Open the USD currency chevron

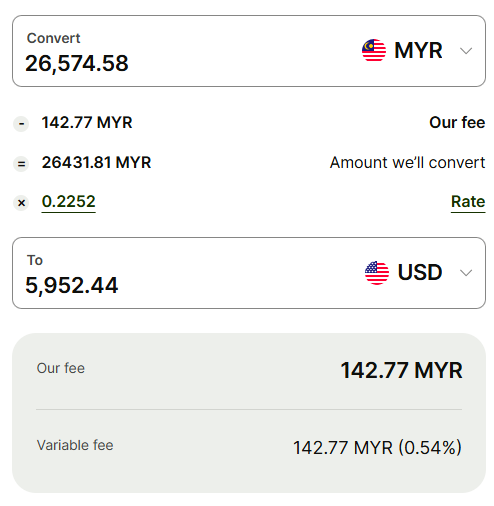tap(466, 273)
